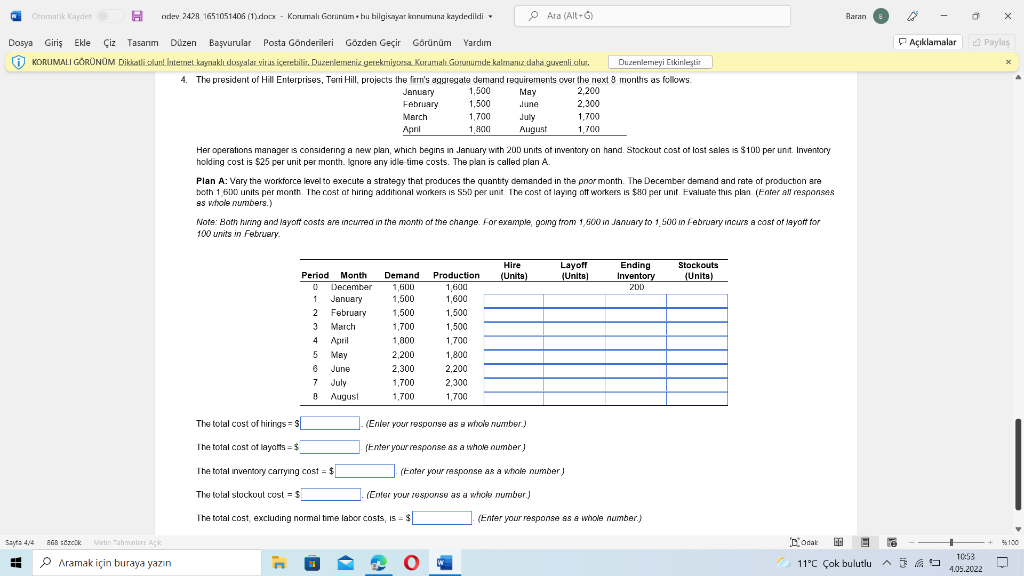Switch to Print Layout view icon
Viewport: 1024px width, 576px height.
tap(865, 542)
